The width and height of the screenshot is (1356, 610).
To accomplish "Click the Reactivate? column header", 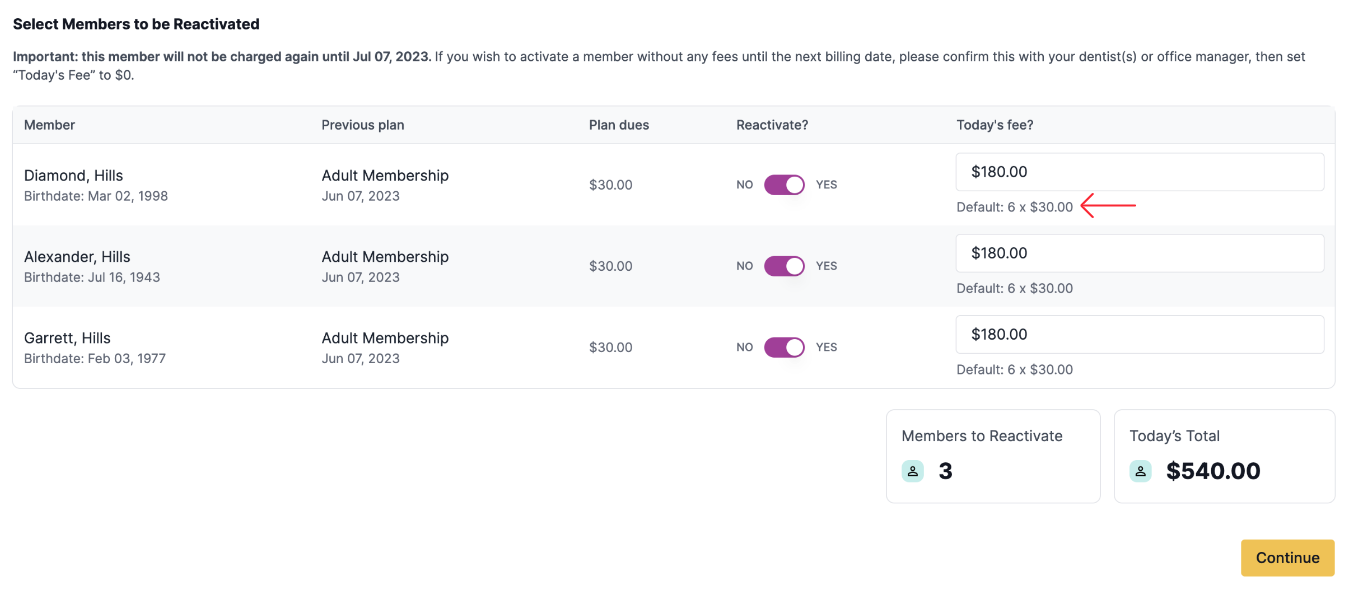I will click(x=772, y=125).
